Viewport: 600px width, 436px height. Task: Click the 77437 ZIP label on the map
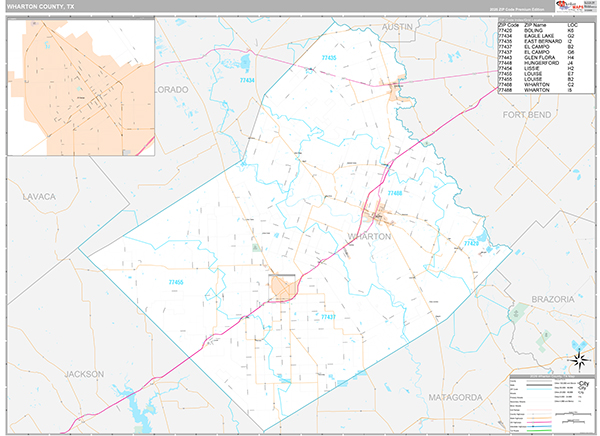click(328, 317)
